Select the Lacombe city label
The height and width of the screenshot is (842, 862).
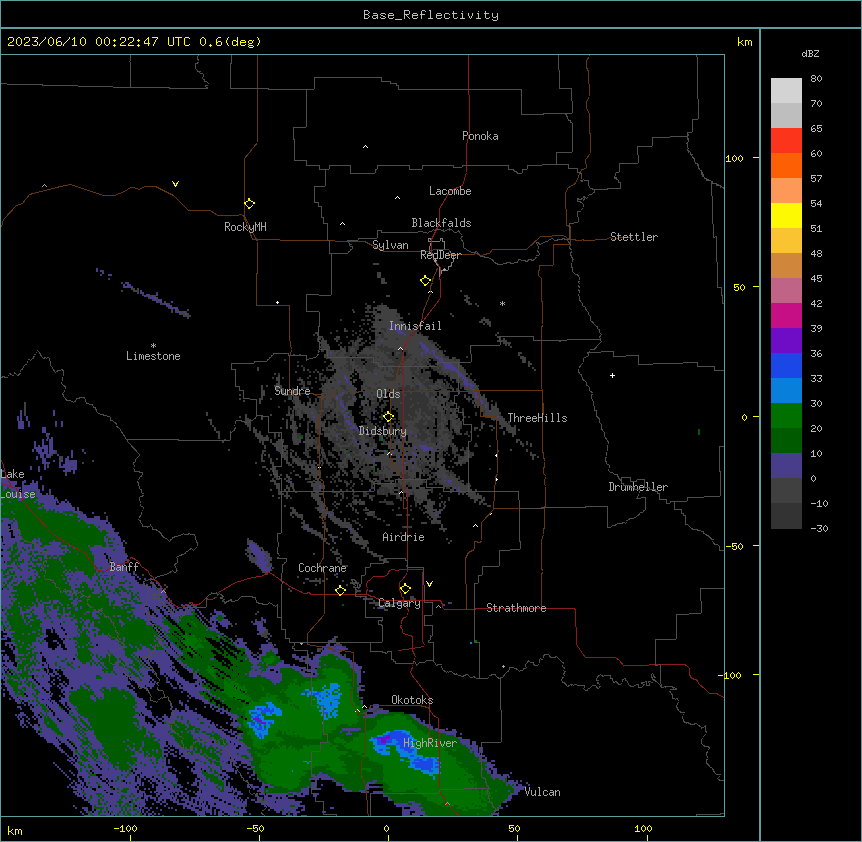pyautogui.click(x=450, y=191)
